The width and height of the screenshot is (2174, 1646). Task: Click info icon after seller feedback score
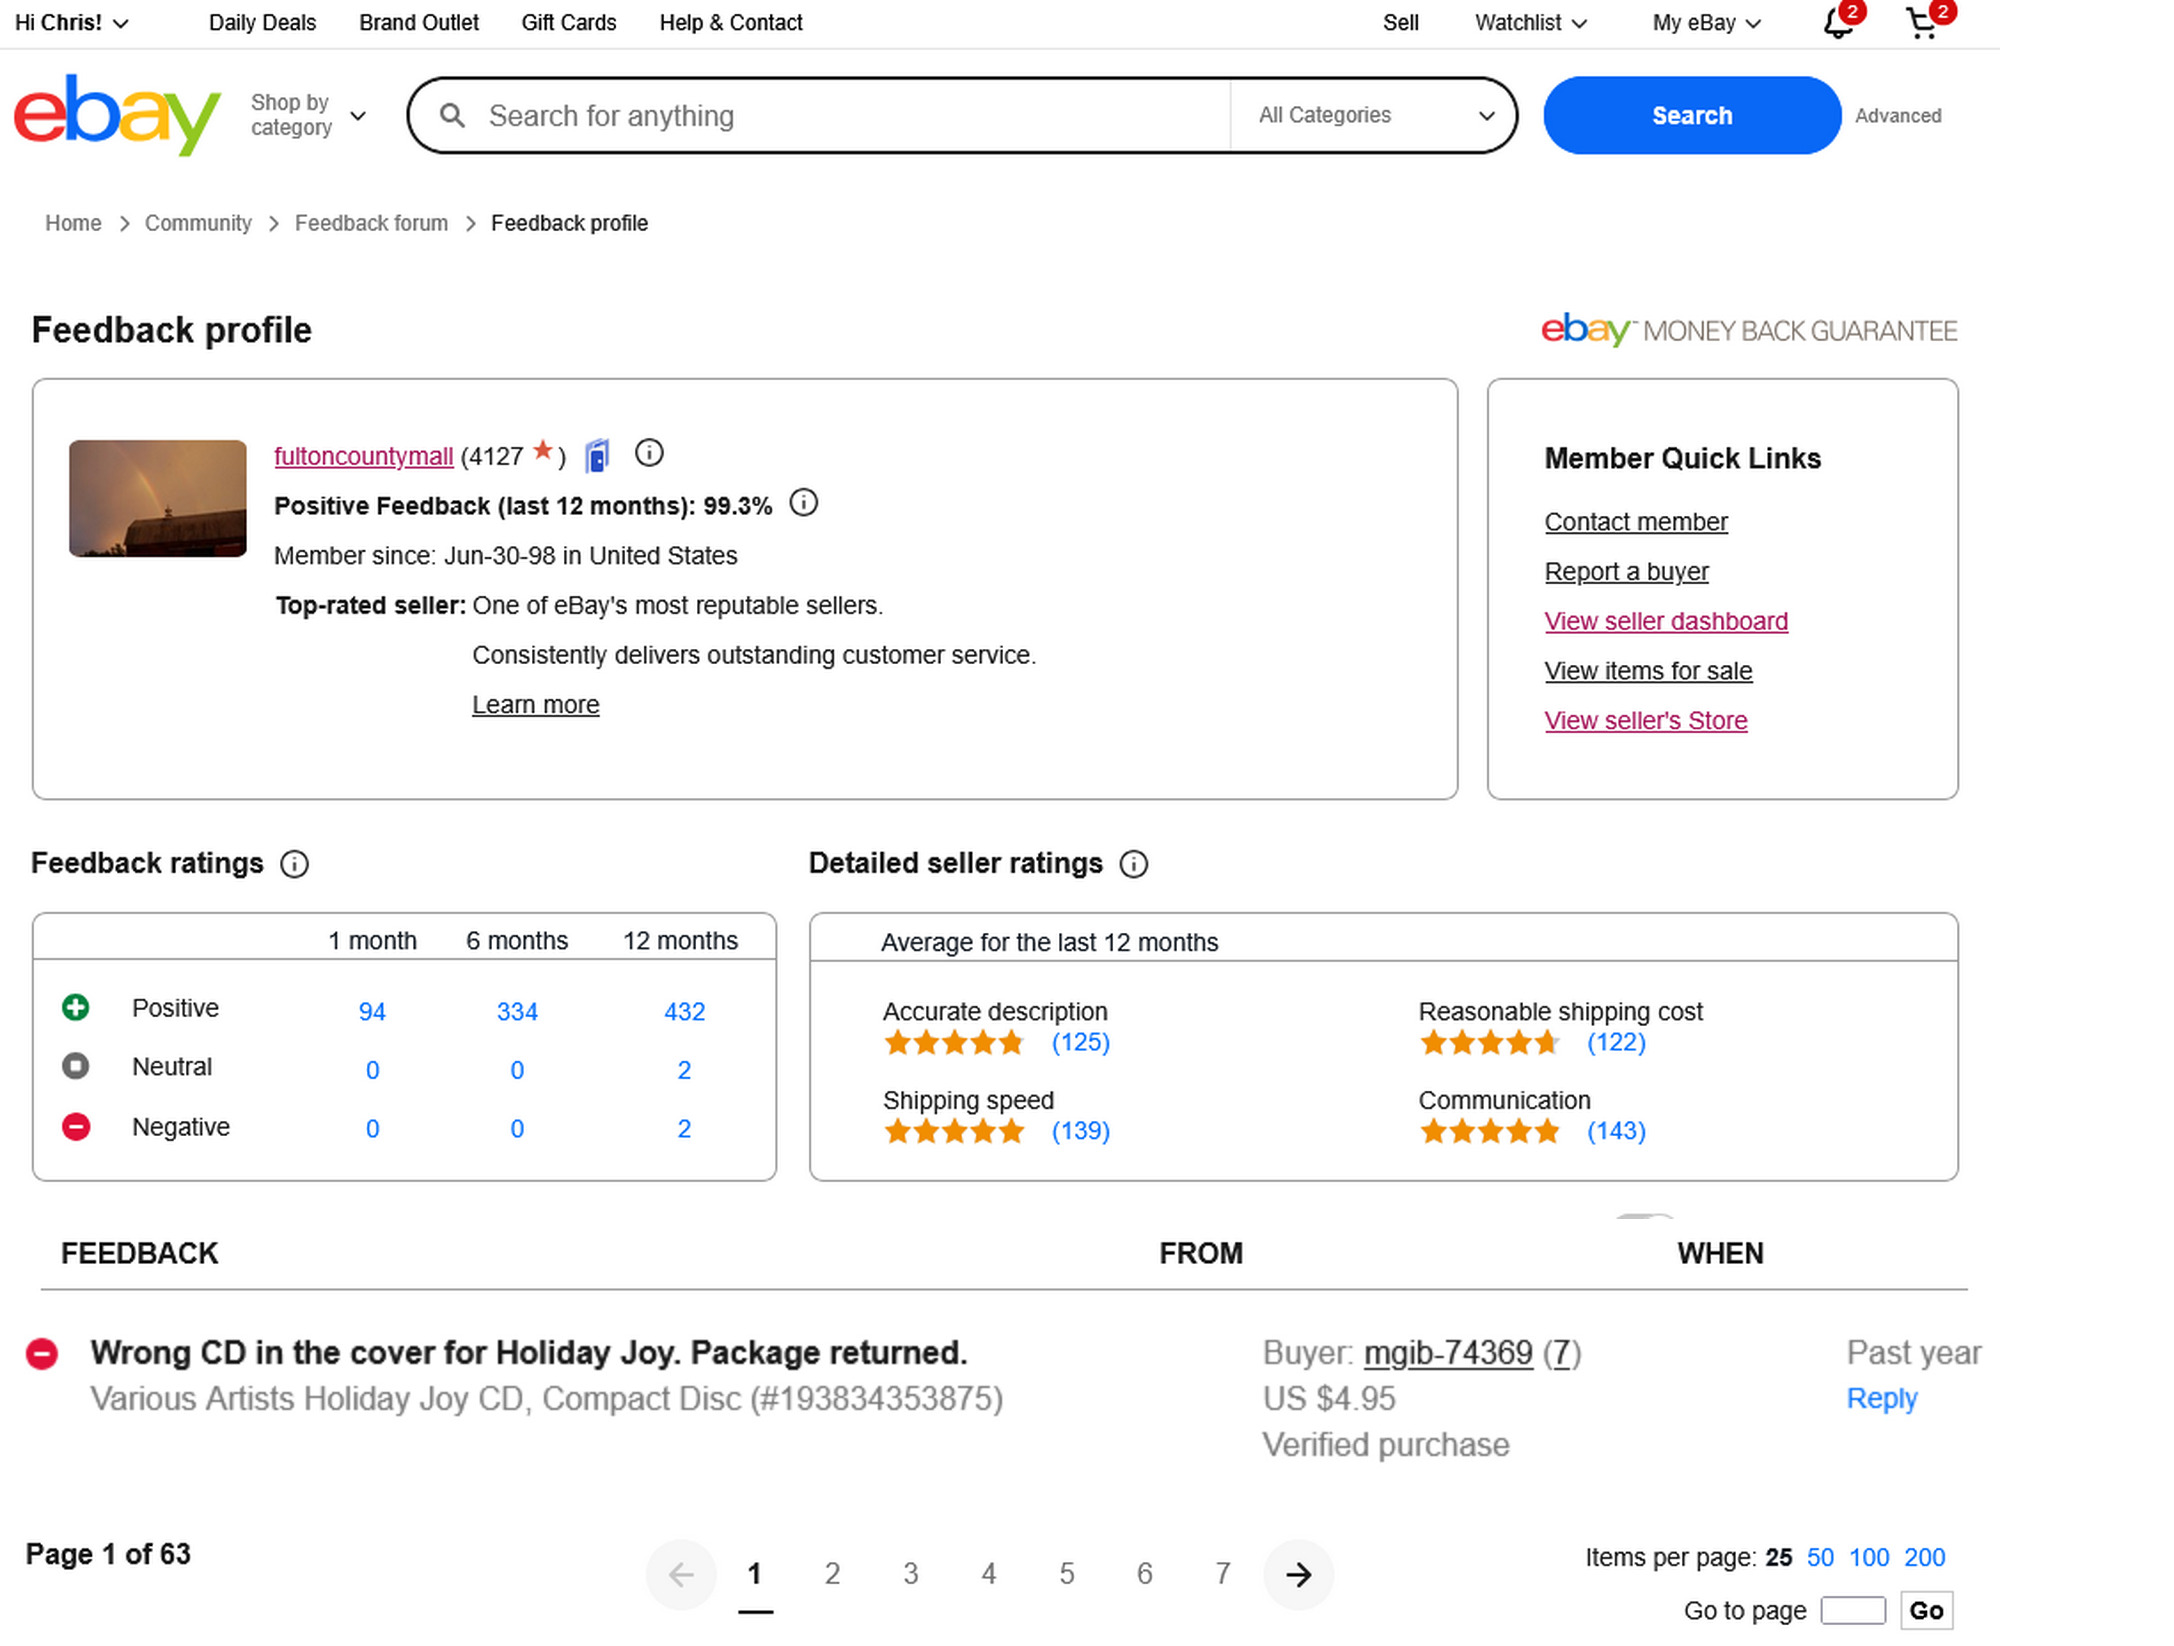[x=649, y=454]
